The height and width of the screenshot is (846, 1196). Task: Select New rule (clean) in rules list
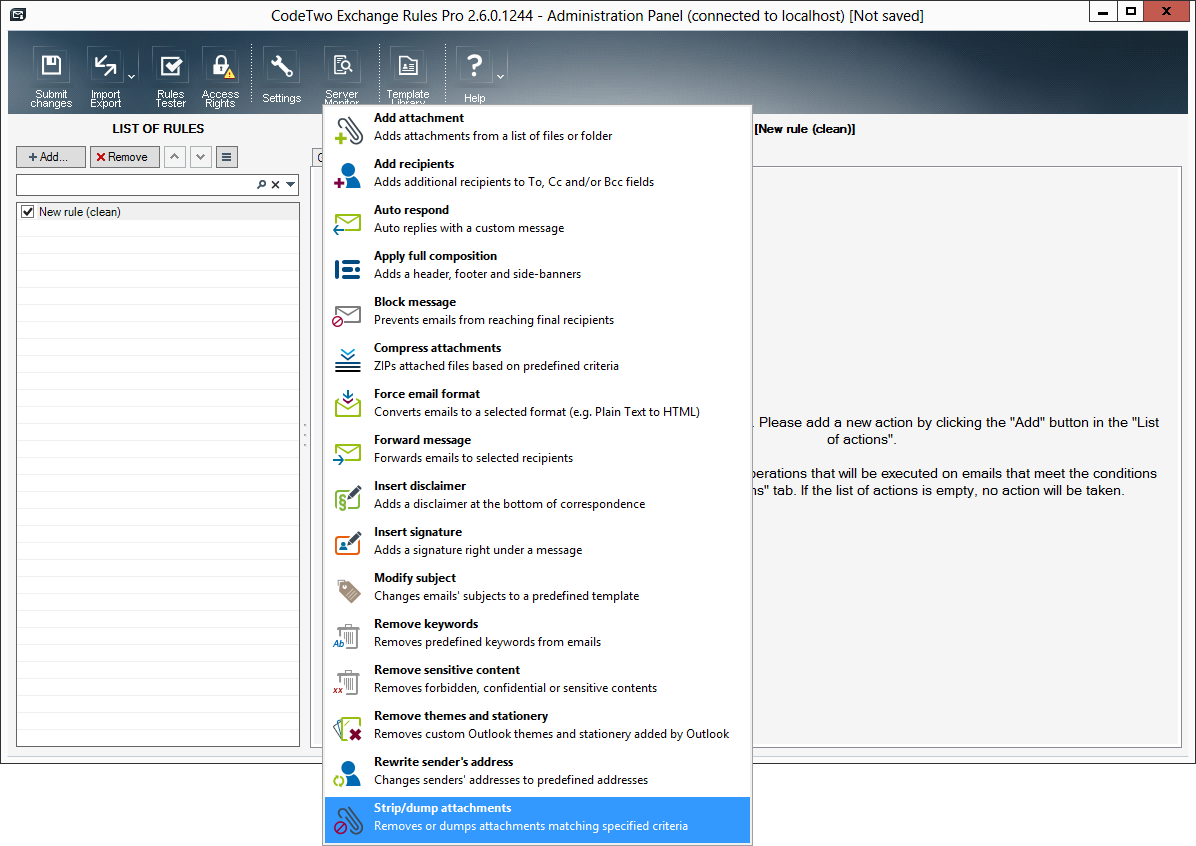[x=80, y=212]
